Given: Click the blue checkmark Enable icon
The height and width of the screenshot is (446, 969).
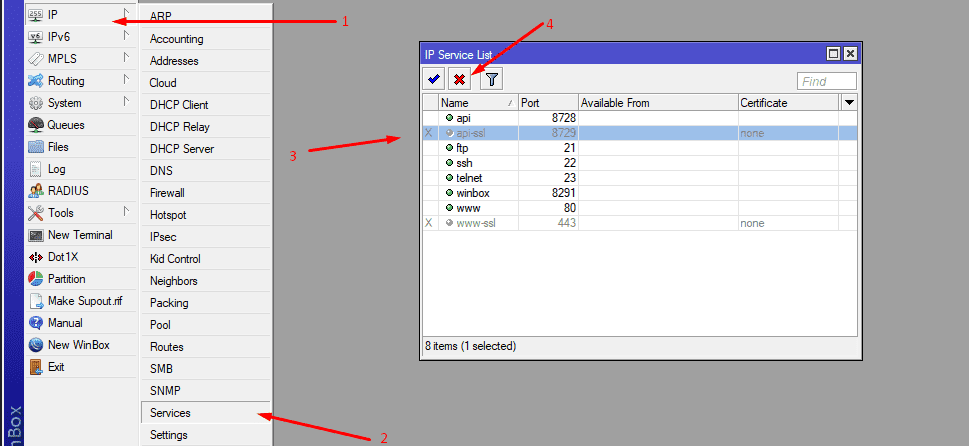Looking at the screenshot, I should click(433, 80).
